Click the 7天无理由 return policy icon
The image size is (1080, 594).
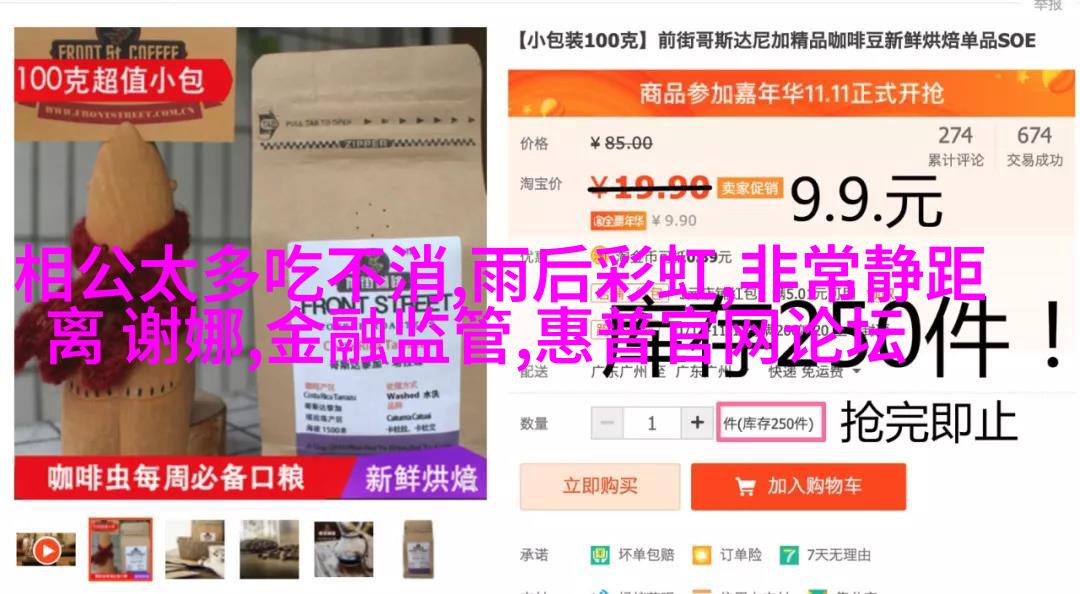click(789, 555)
